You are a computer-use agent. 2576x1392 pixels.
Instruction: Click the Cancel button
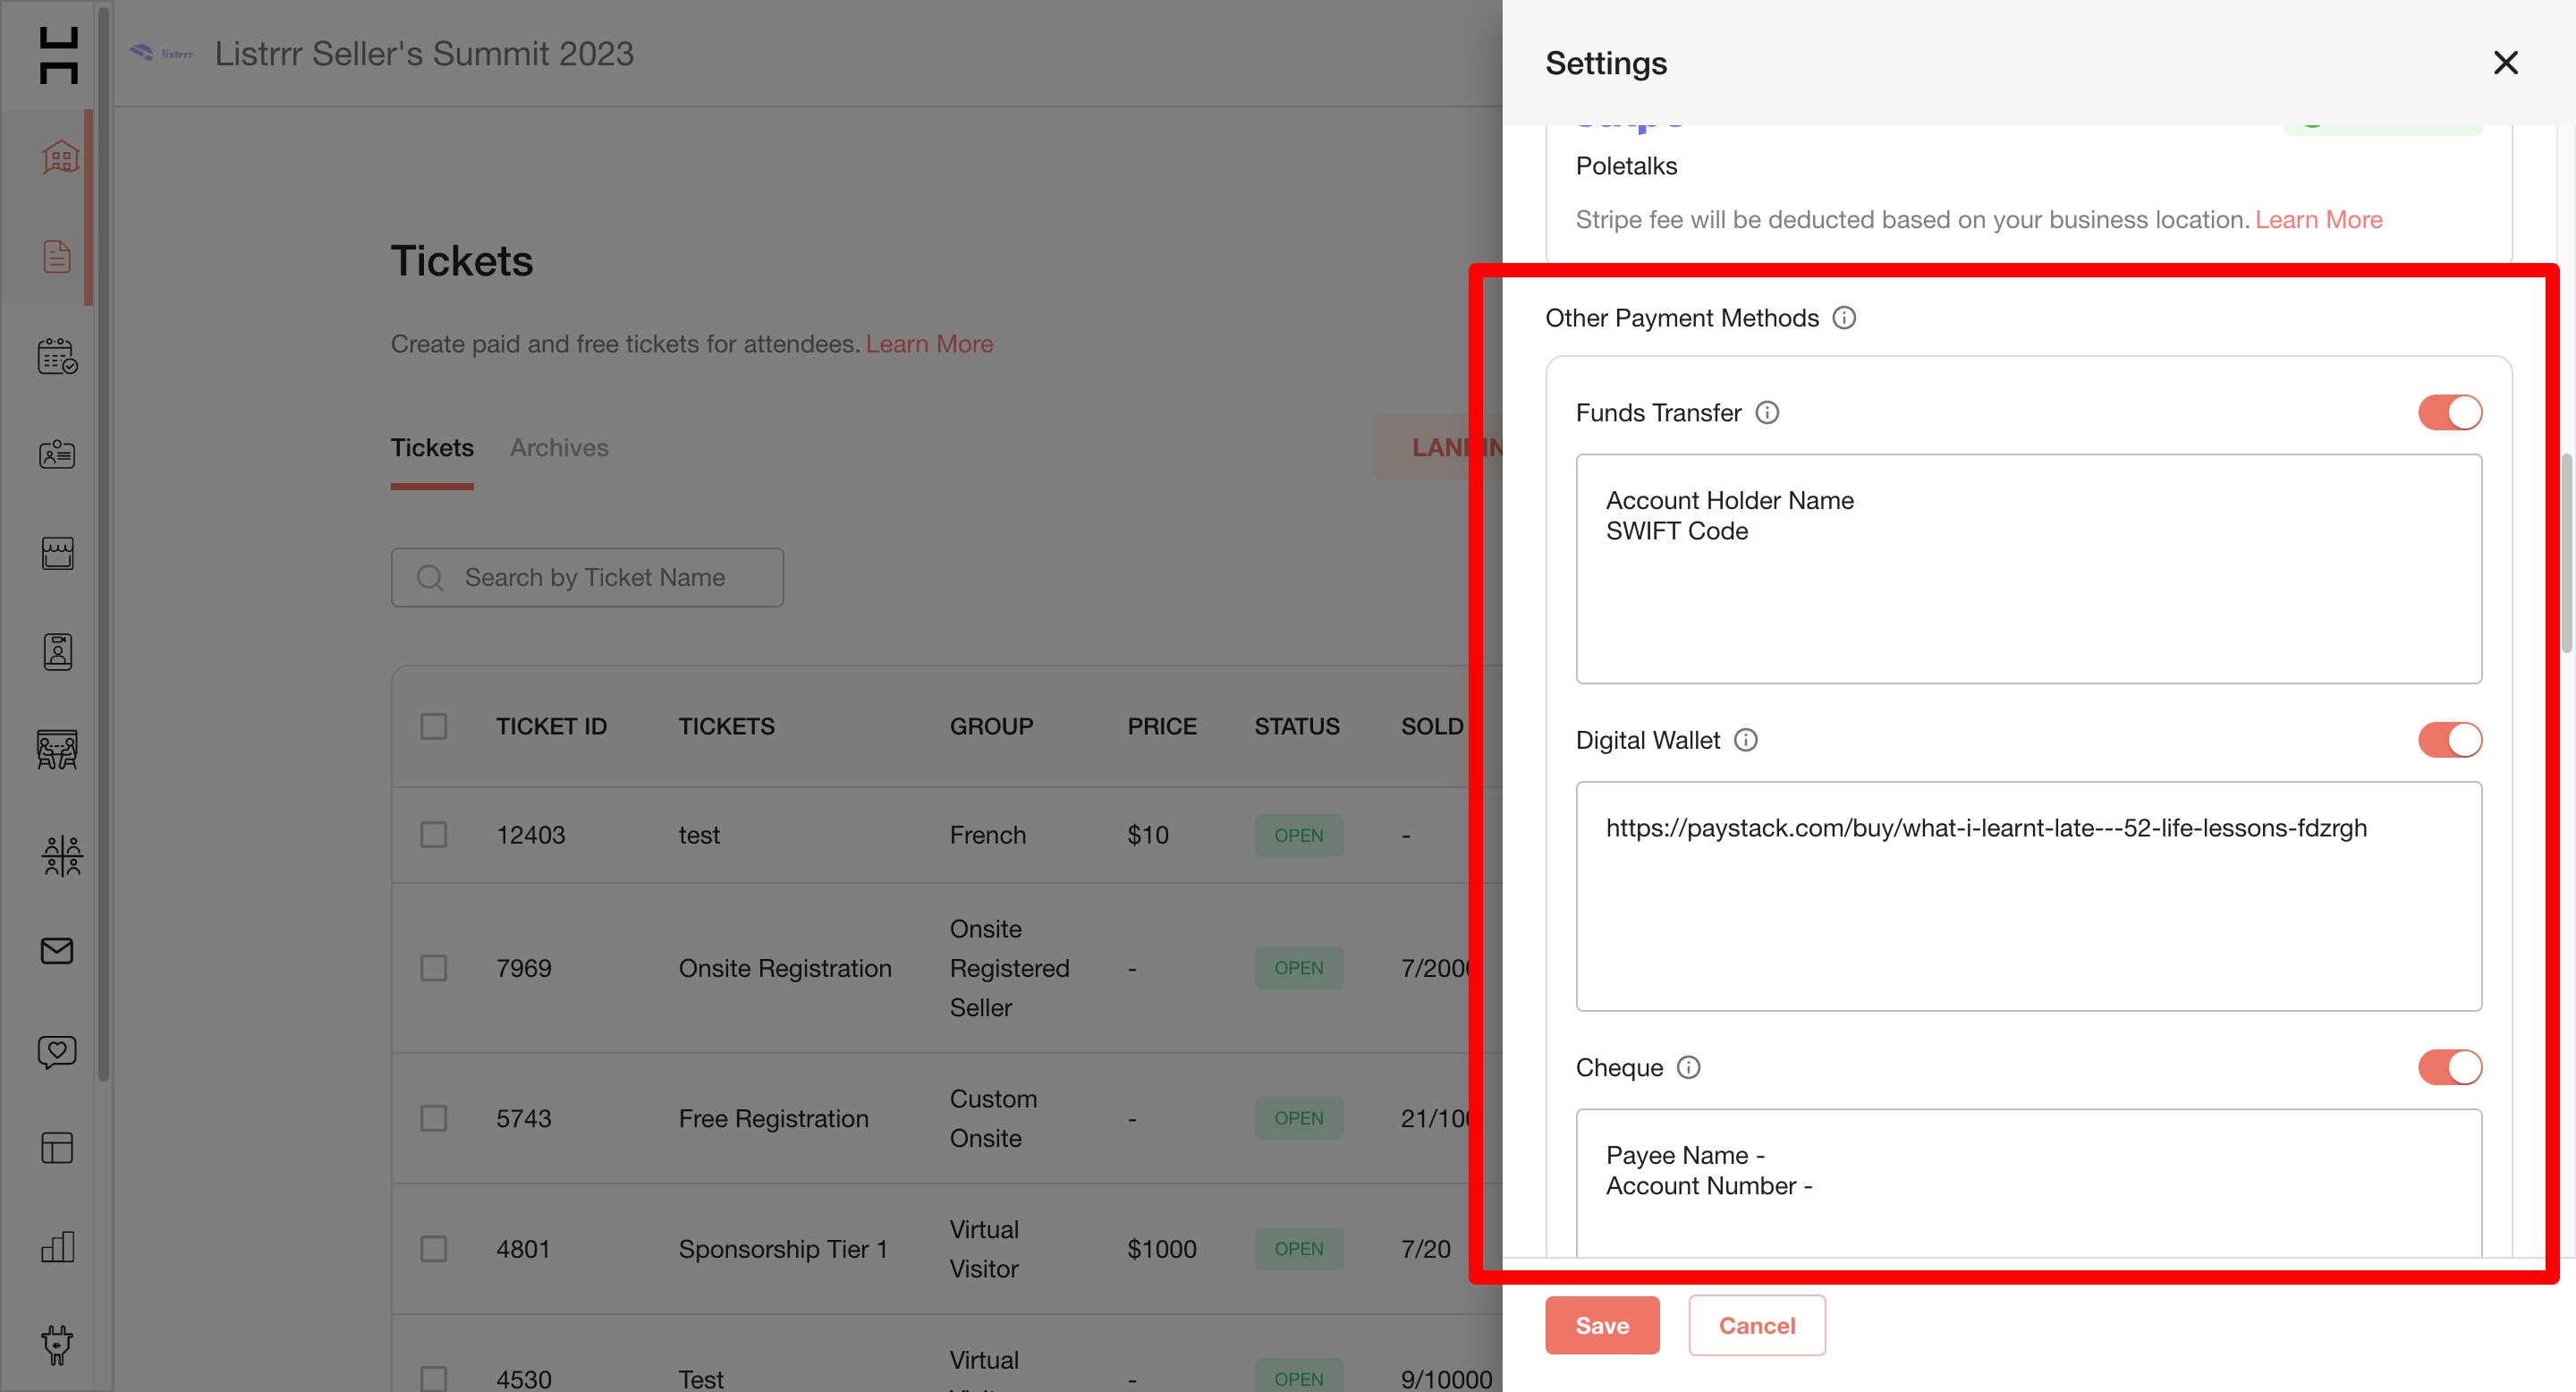(1756, 1326)
